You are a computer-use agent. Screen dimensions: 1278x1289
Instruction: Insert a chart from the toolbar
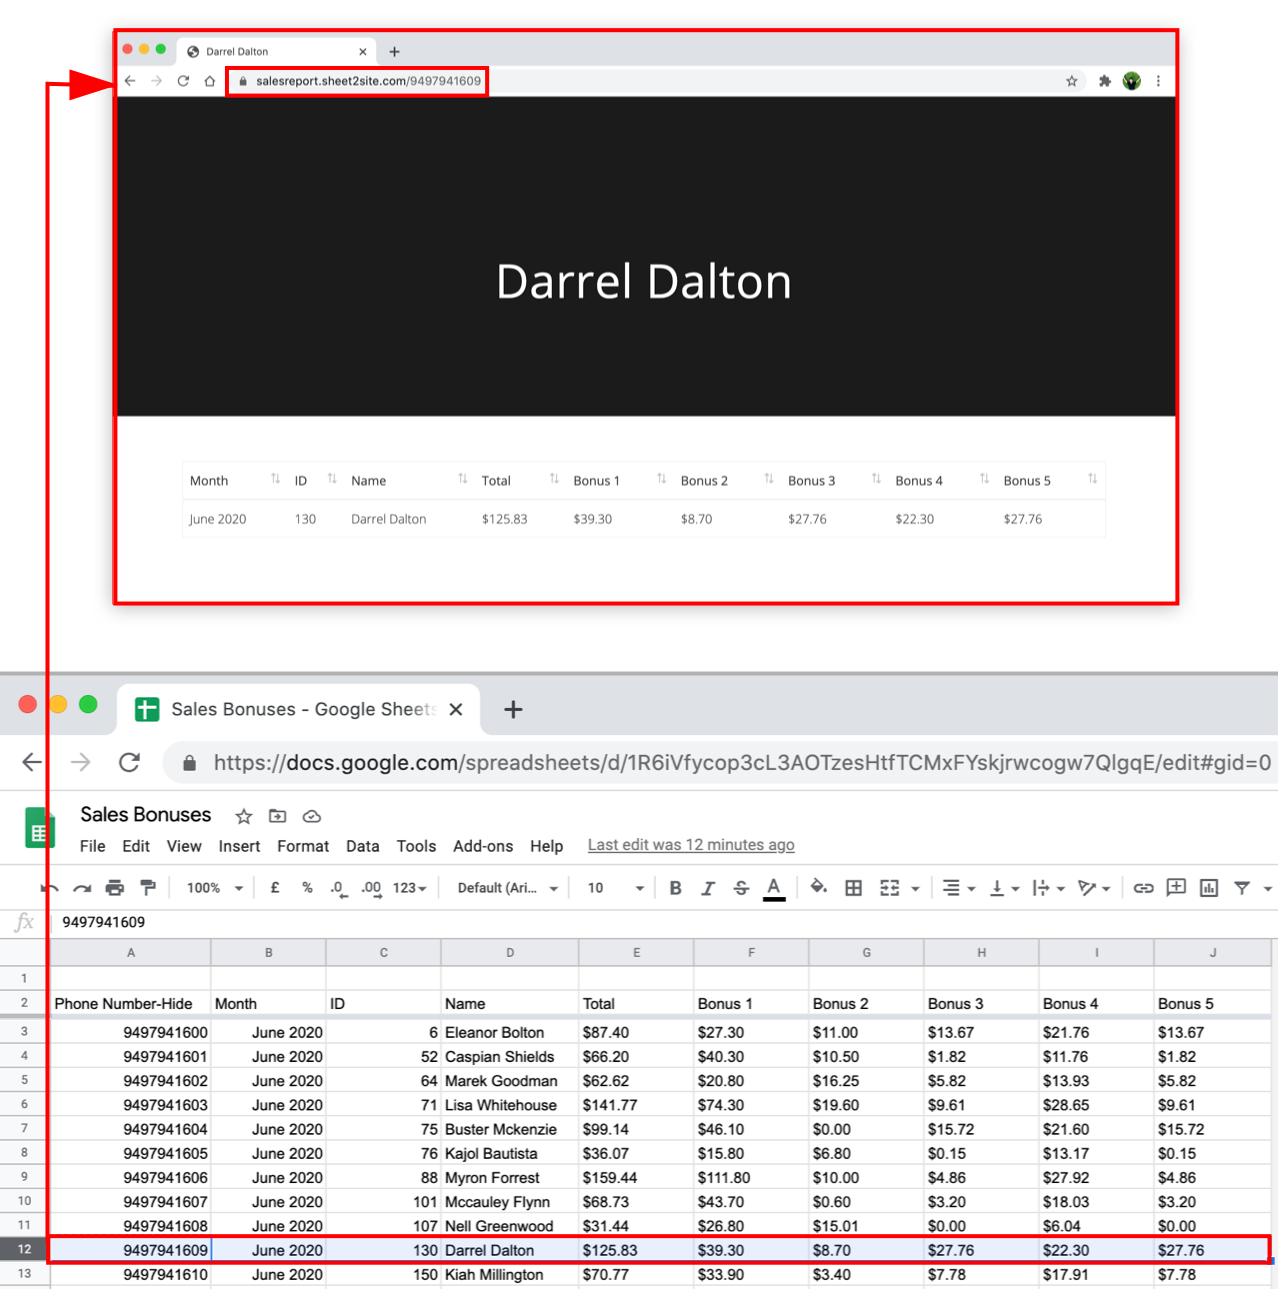tap(1209, 888)
